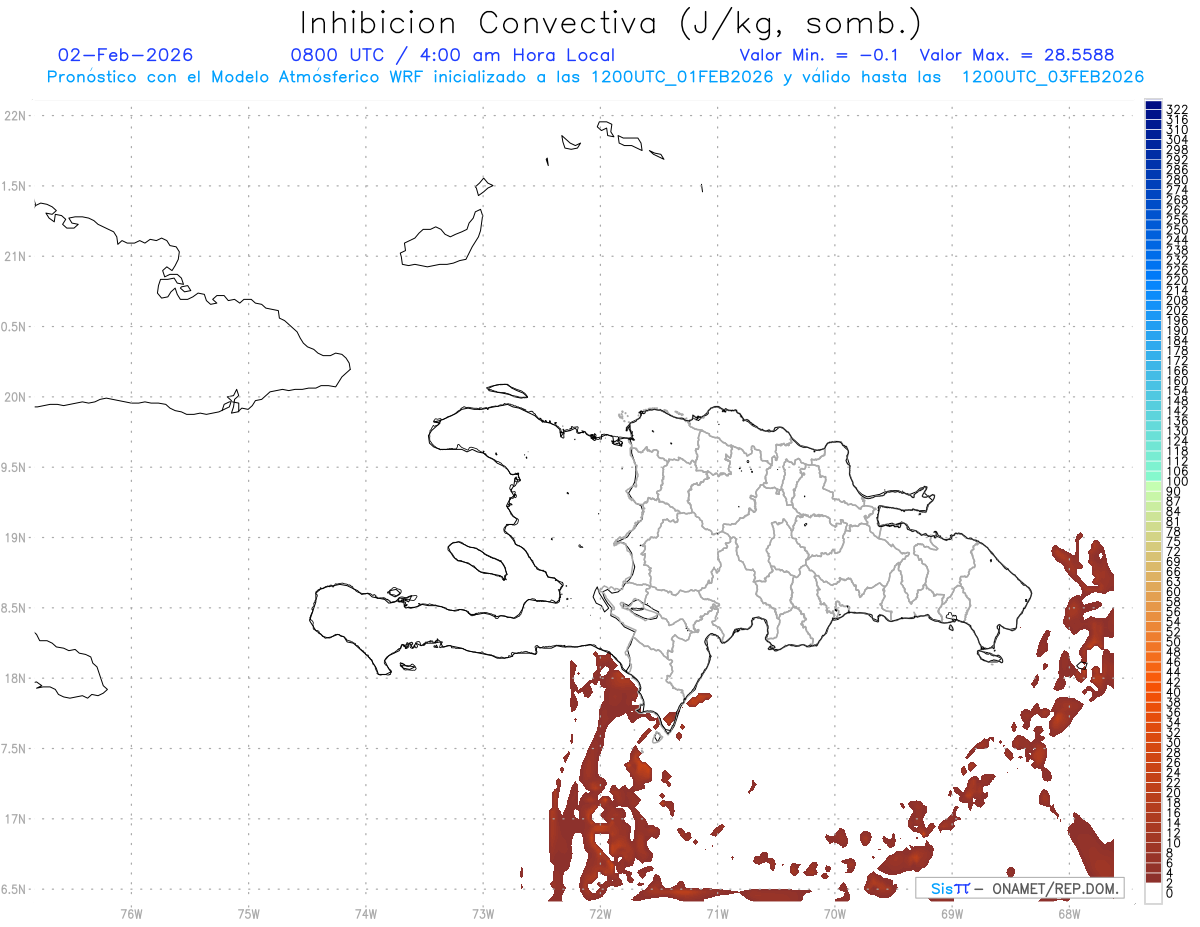This screenshot has height=927, width=1200.
Task: Click the white swatch at the color bar bottom
Action: coord(1153,892)
